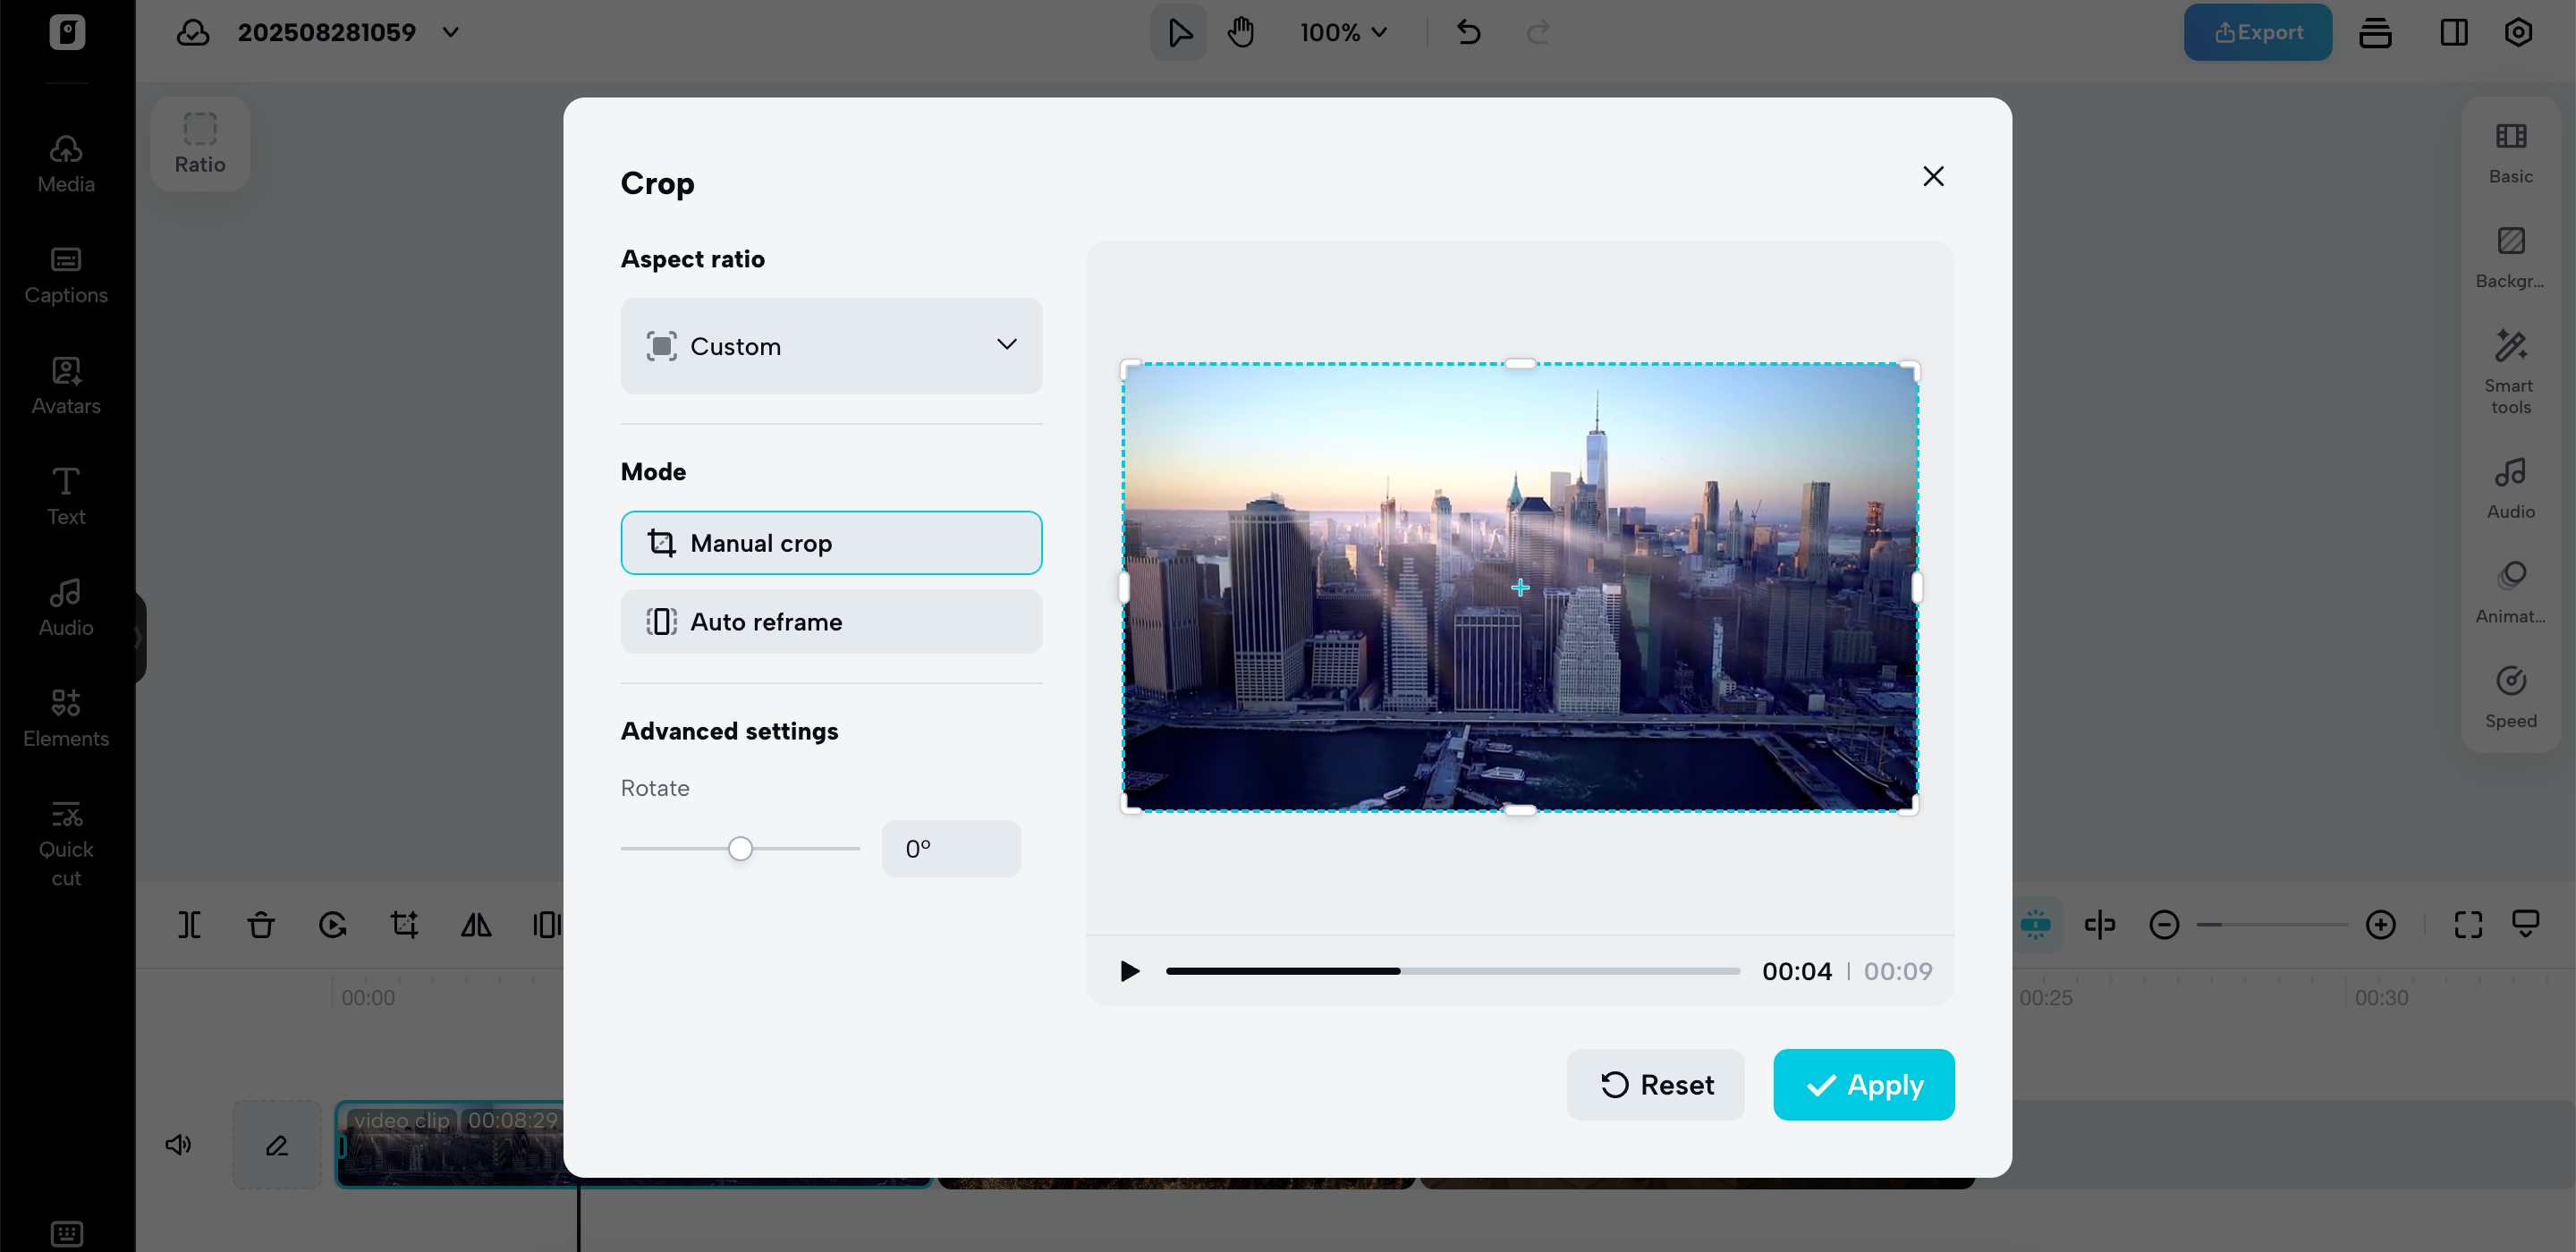Select Auto reframe mode
The width and height of the screenshot is (2576, 1252).
[x=830, y=622]
